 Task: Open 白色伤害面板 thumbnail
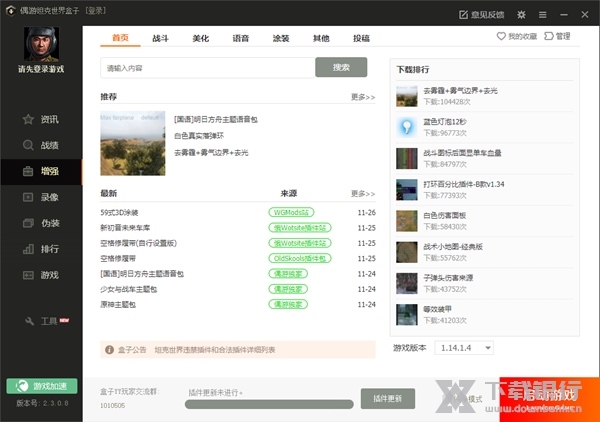407,221
